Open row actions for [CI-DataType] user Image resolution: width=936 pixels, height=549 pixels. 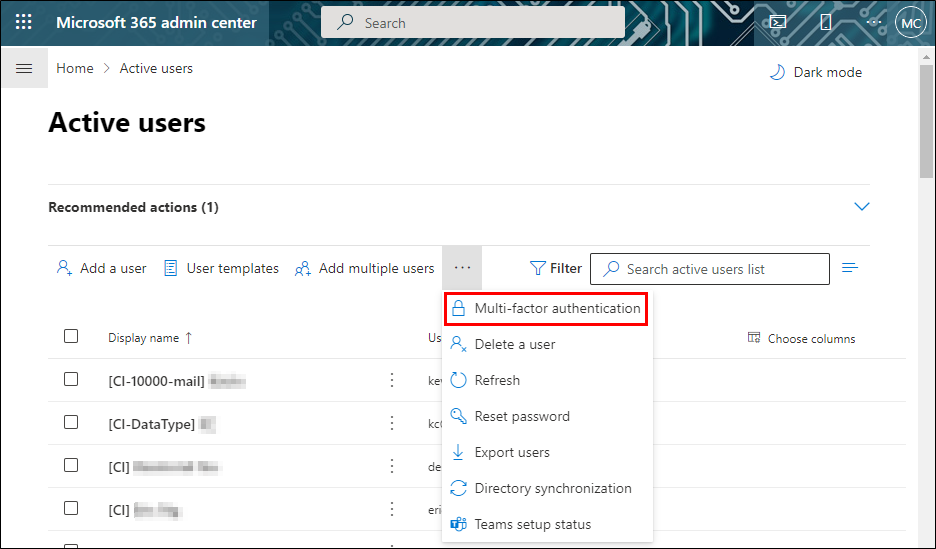click(392, 423)
